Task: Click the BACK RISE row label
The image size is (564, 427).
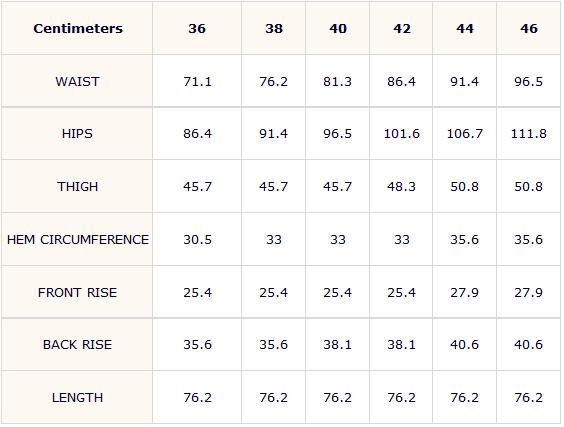Action: 78,345
